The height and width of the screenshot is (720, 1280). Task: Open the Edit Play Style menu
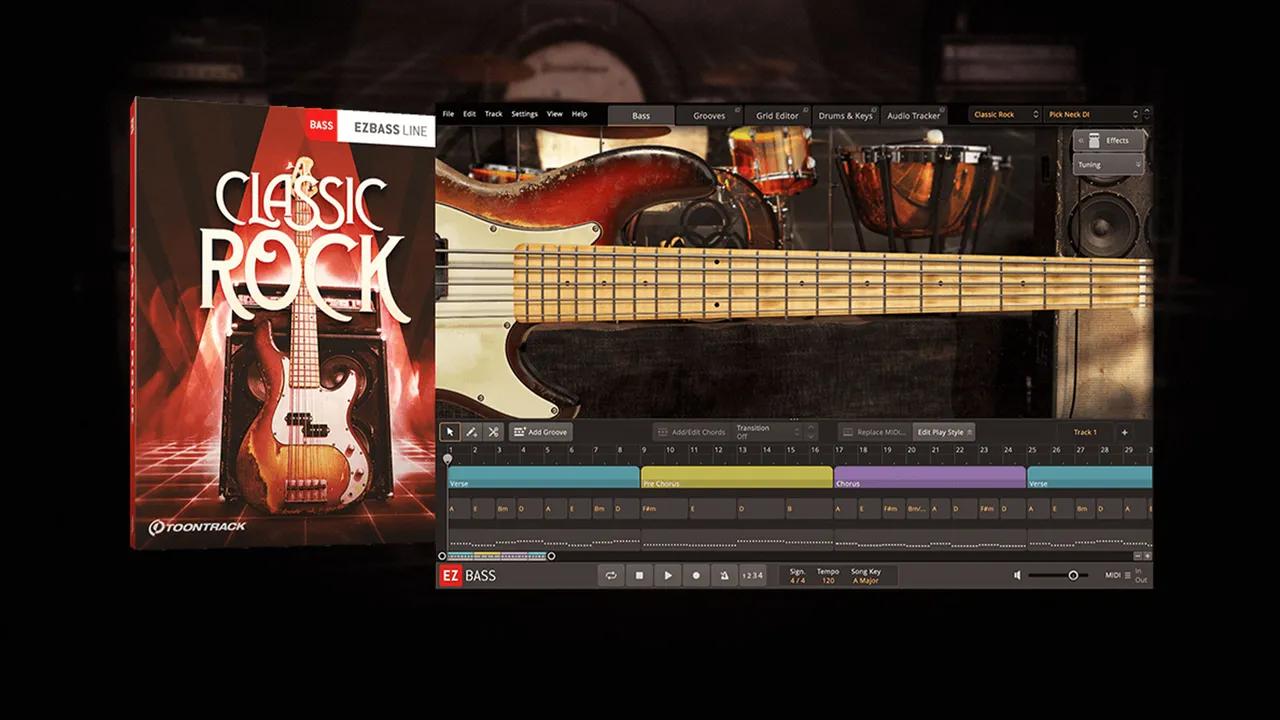click(x=944, y=432)
